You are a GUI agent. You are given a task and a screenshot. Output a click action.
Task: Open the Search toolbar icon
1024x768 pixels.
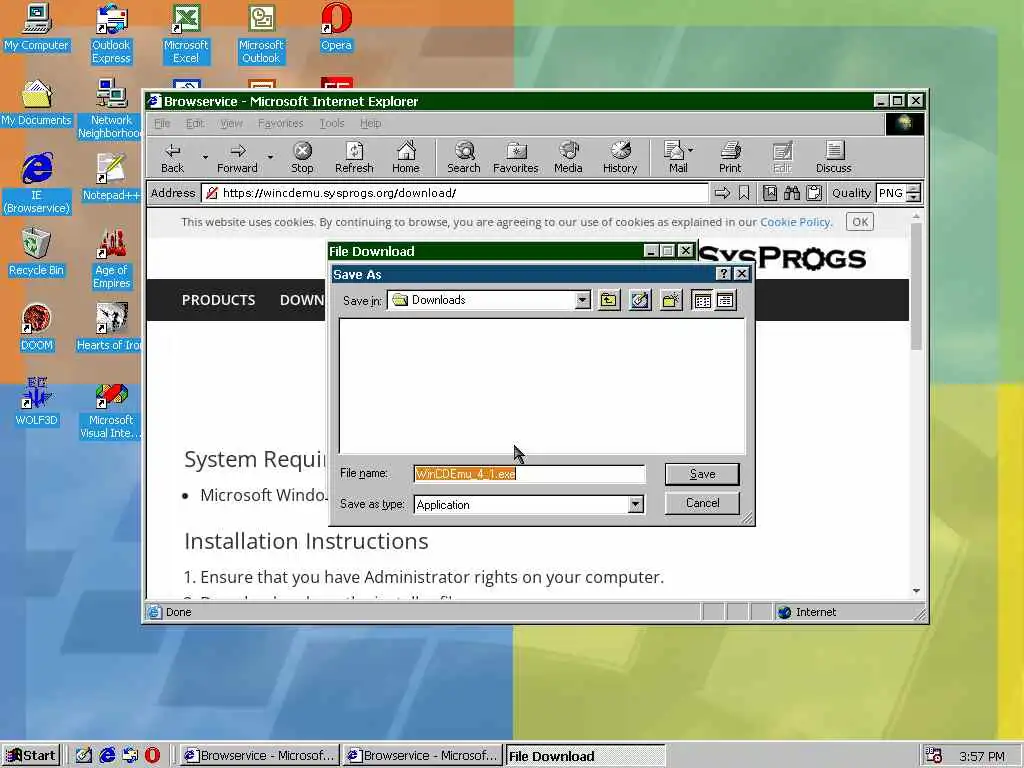(464, 157)
